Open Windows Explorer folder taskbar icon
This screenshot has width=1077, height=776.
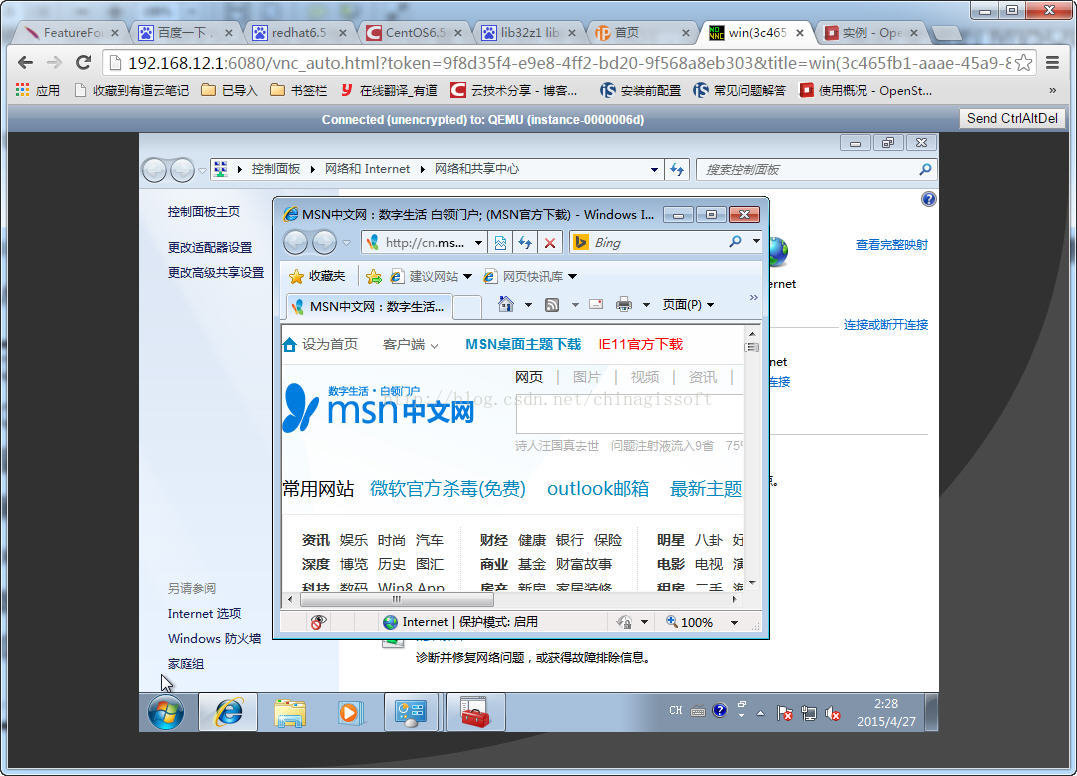(290, 712)
